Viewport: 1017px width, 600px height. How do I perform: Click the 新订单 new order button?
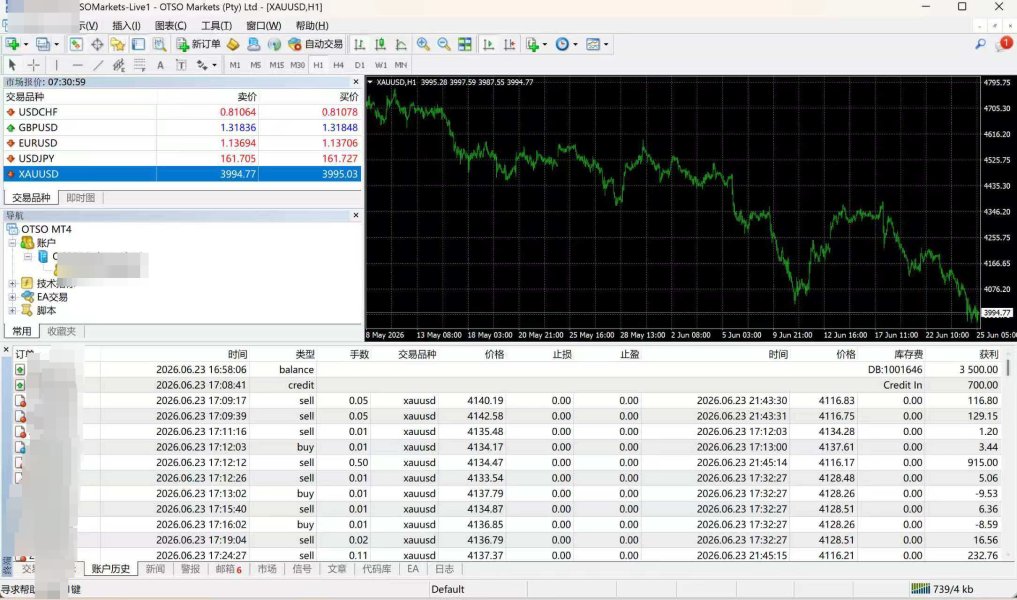[198, 44]
